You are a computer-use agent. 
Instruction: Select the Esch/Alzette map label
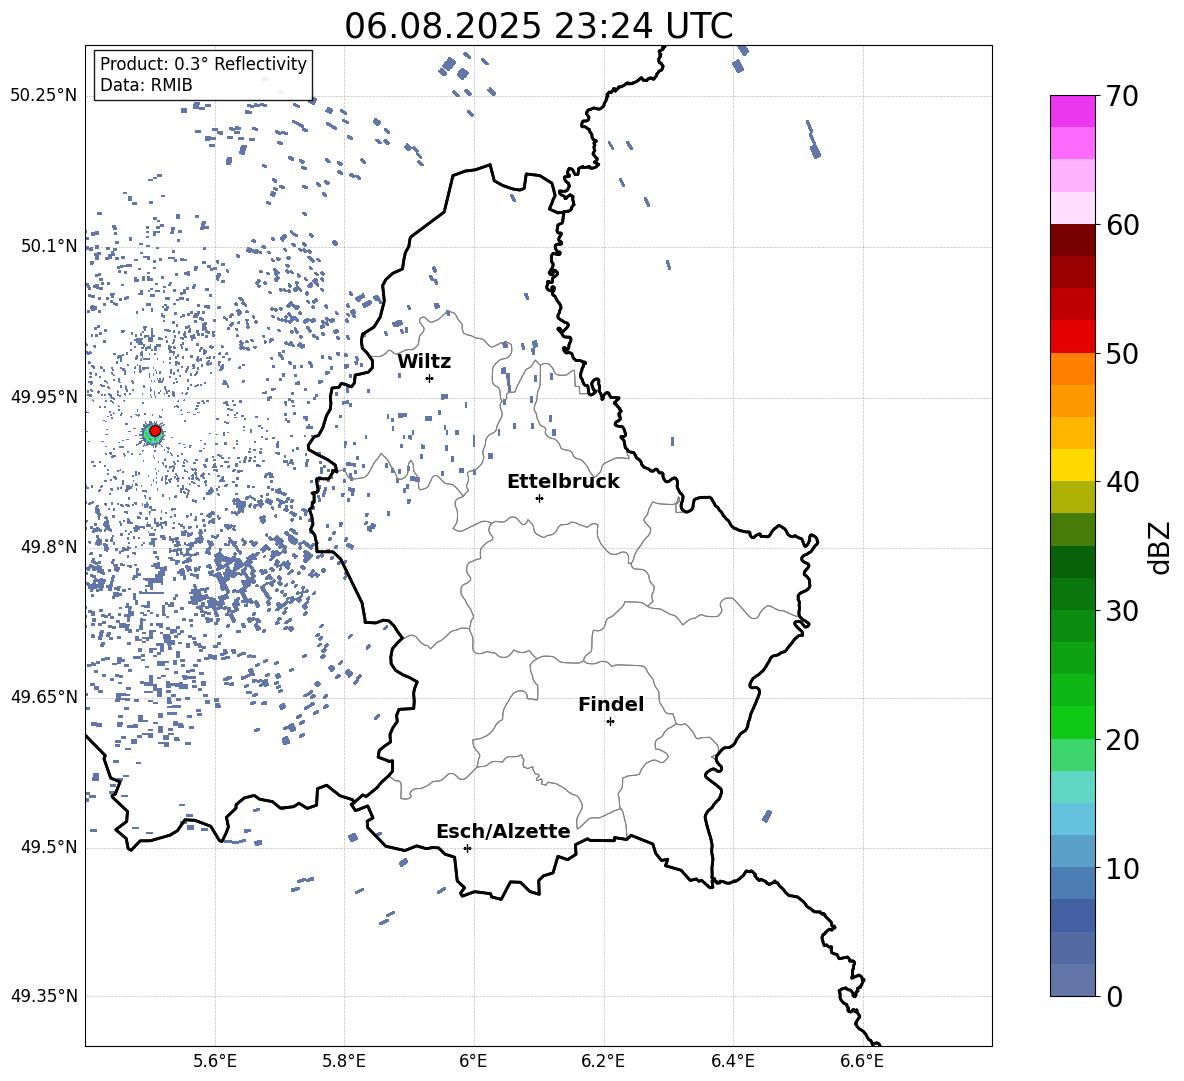(x=503, y=832)
